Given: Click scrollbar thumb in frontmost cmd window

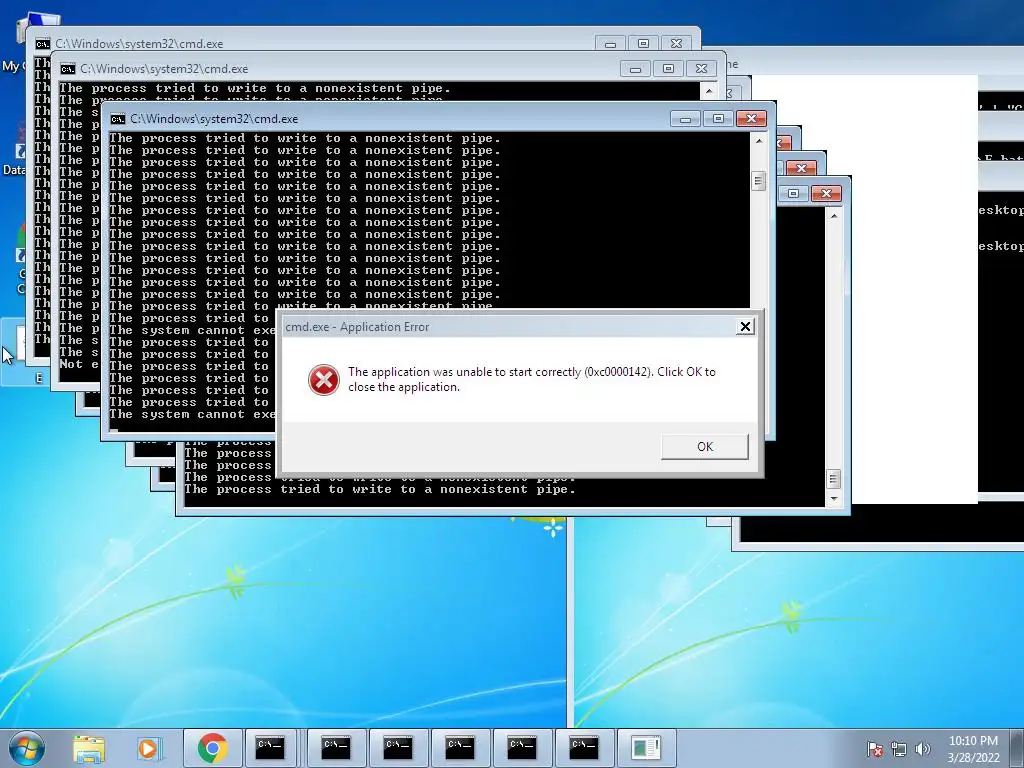Looking at the screenshot, I should point(758,181).
